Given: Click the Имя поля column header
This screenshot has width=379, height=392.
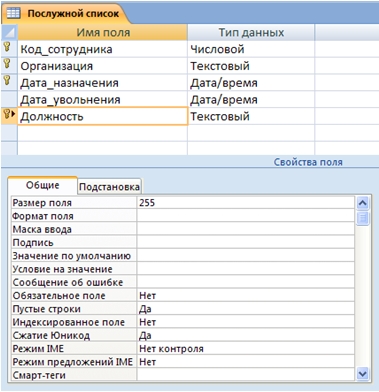Looking at the screenshot, I should pyautogui.click(x=103, y=32).
